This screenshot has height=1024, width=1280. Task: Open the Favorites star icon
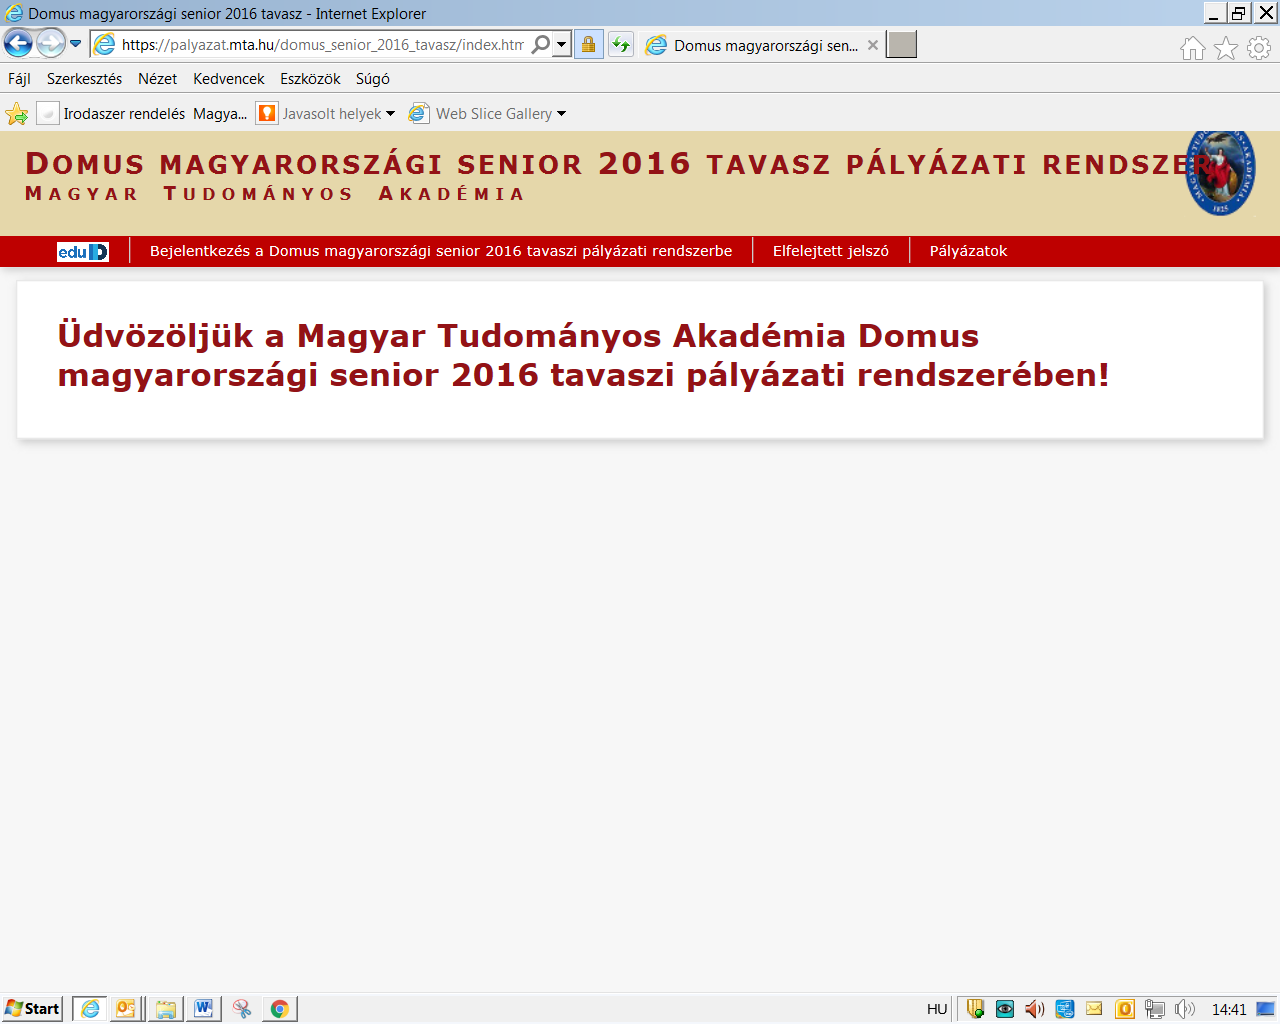click(1226, 48)
